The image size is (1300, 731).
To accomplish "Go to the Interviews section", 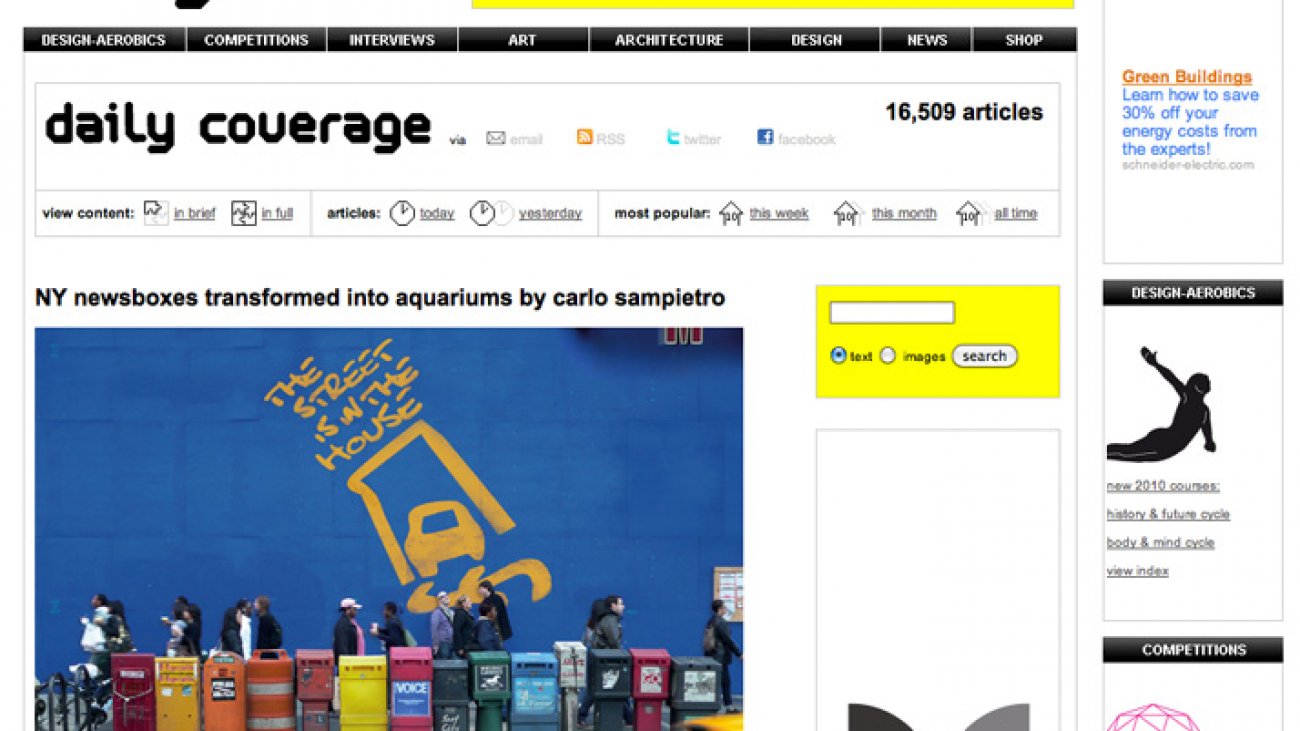I will [392, 40].
